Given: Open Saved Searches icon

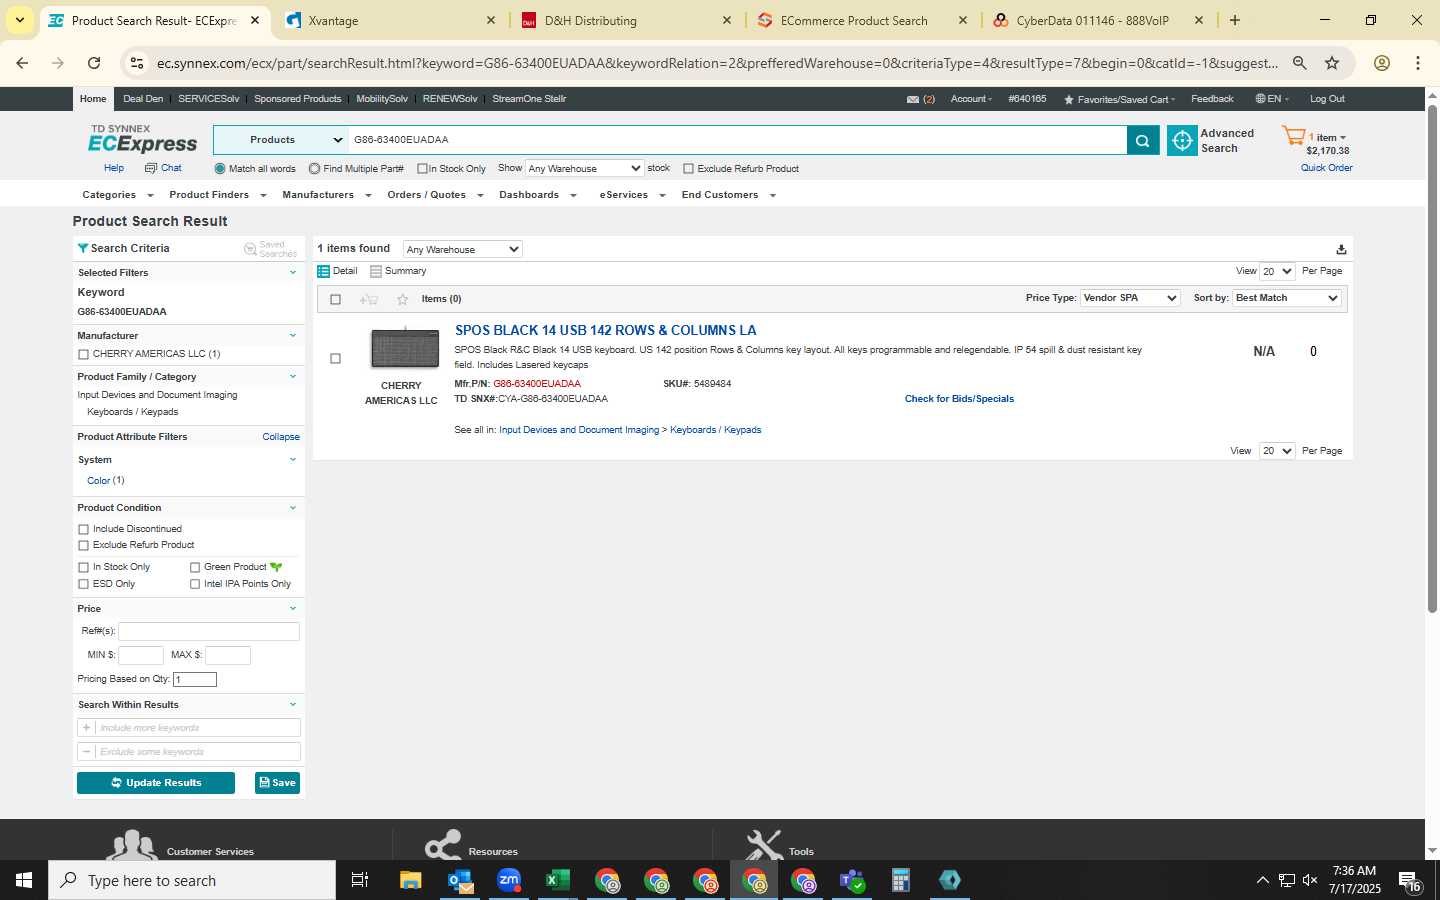Looking at the screenshot, I should [x=270, y=249].
